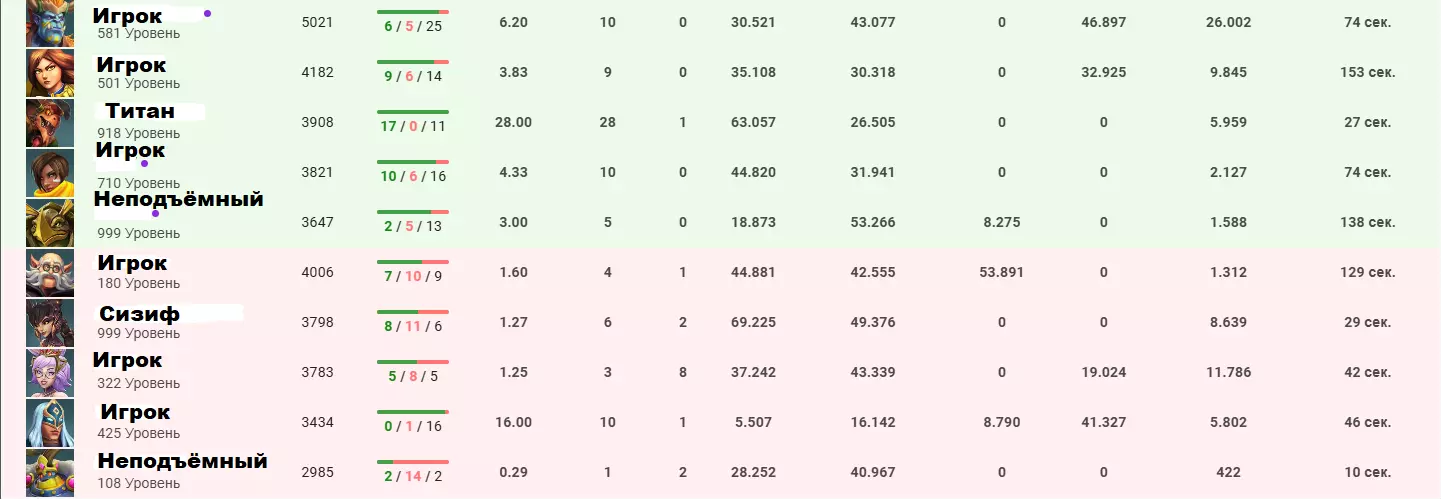Image resolution: width=1441 pixels, height=499 pixels.
Task: Open the bald bearded champion portrait, 180 Уровень
Action: click(x=50, y=272)
